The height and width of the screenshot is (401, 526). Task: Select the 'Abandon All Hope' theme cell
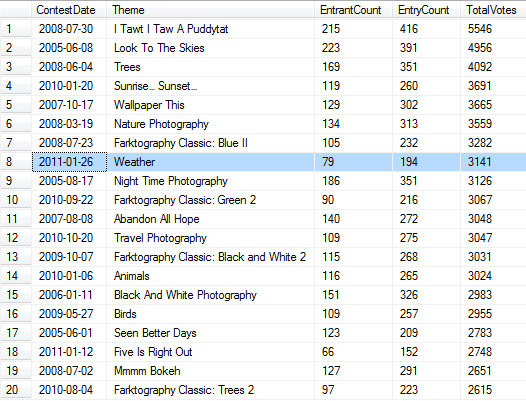(210, 219)
